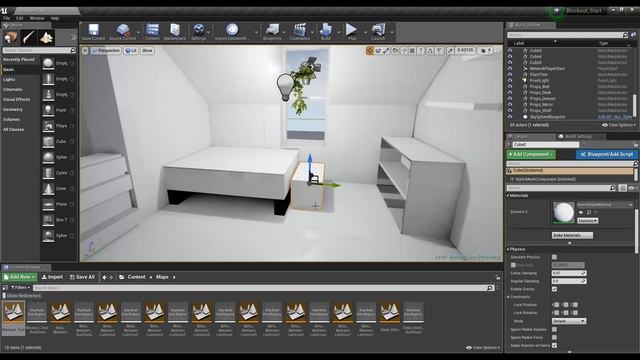Viewport: 640px width, 360px height.
Task: Click the Linear Damping value field
Action: [569, 273]
